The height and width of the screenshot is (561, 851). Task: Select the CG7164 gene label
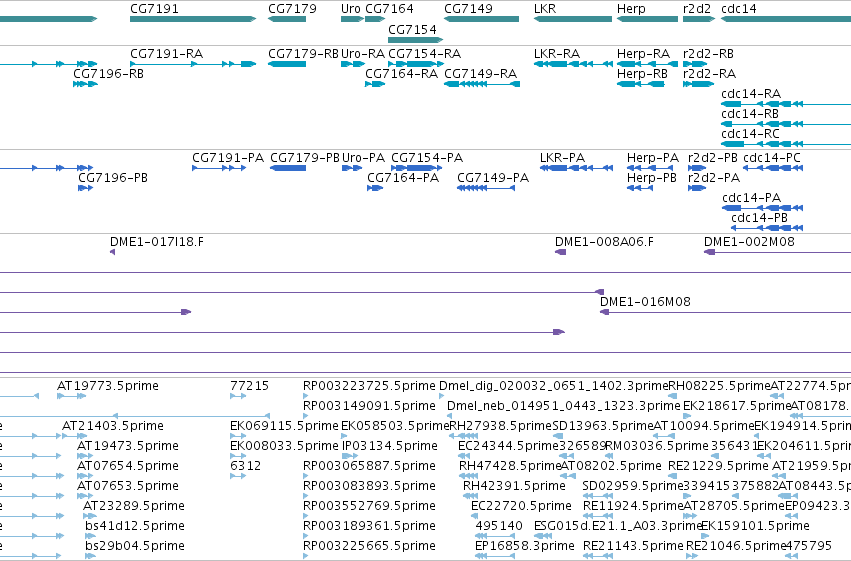(x=389, y=9)
